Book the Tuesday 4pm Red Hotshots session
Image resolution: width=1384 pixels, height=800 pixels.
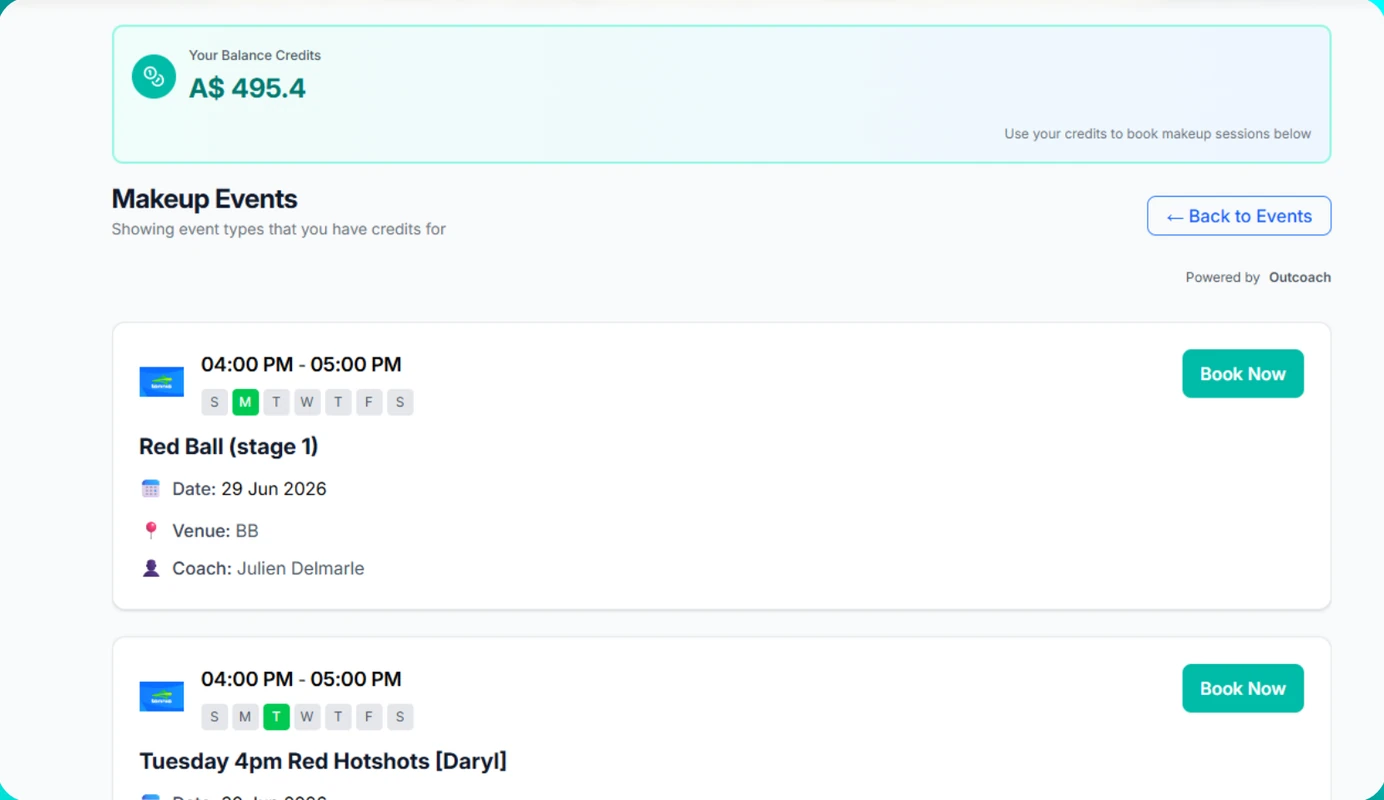tap(1243, 689)
